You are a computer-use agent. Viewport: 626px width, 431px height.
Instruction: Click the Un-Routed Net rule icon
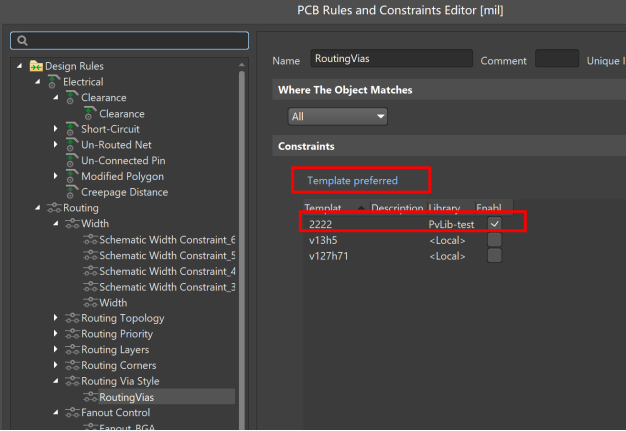point(71,145)
